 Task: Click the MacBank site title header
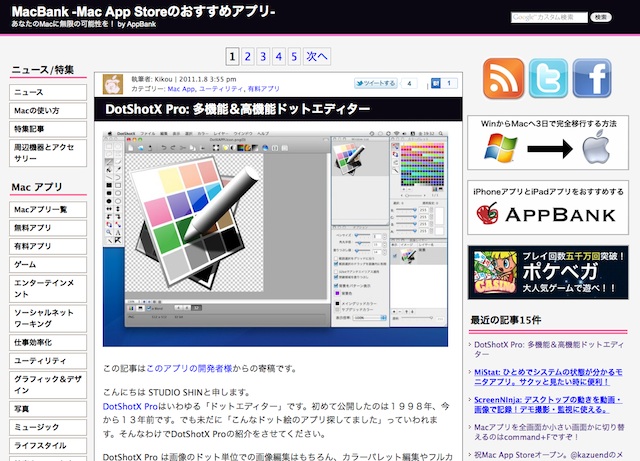[143, 11]
